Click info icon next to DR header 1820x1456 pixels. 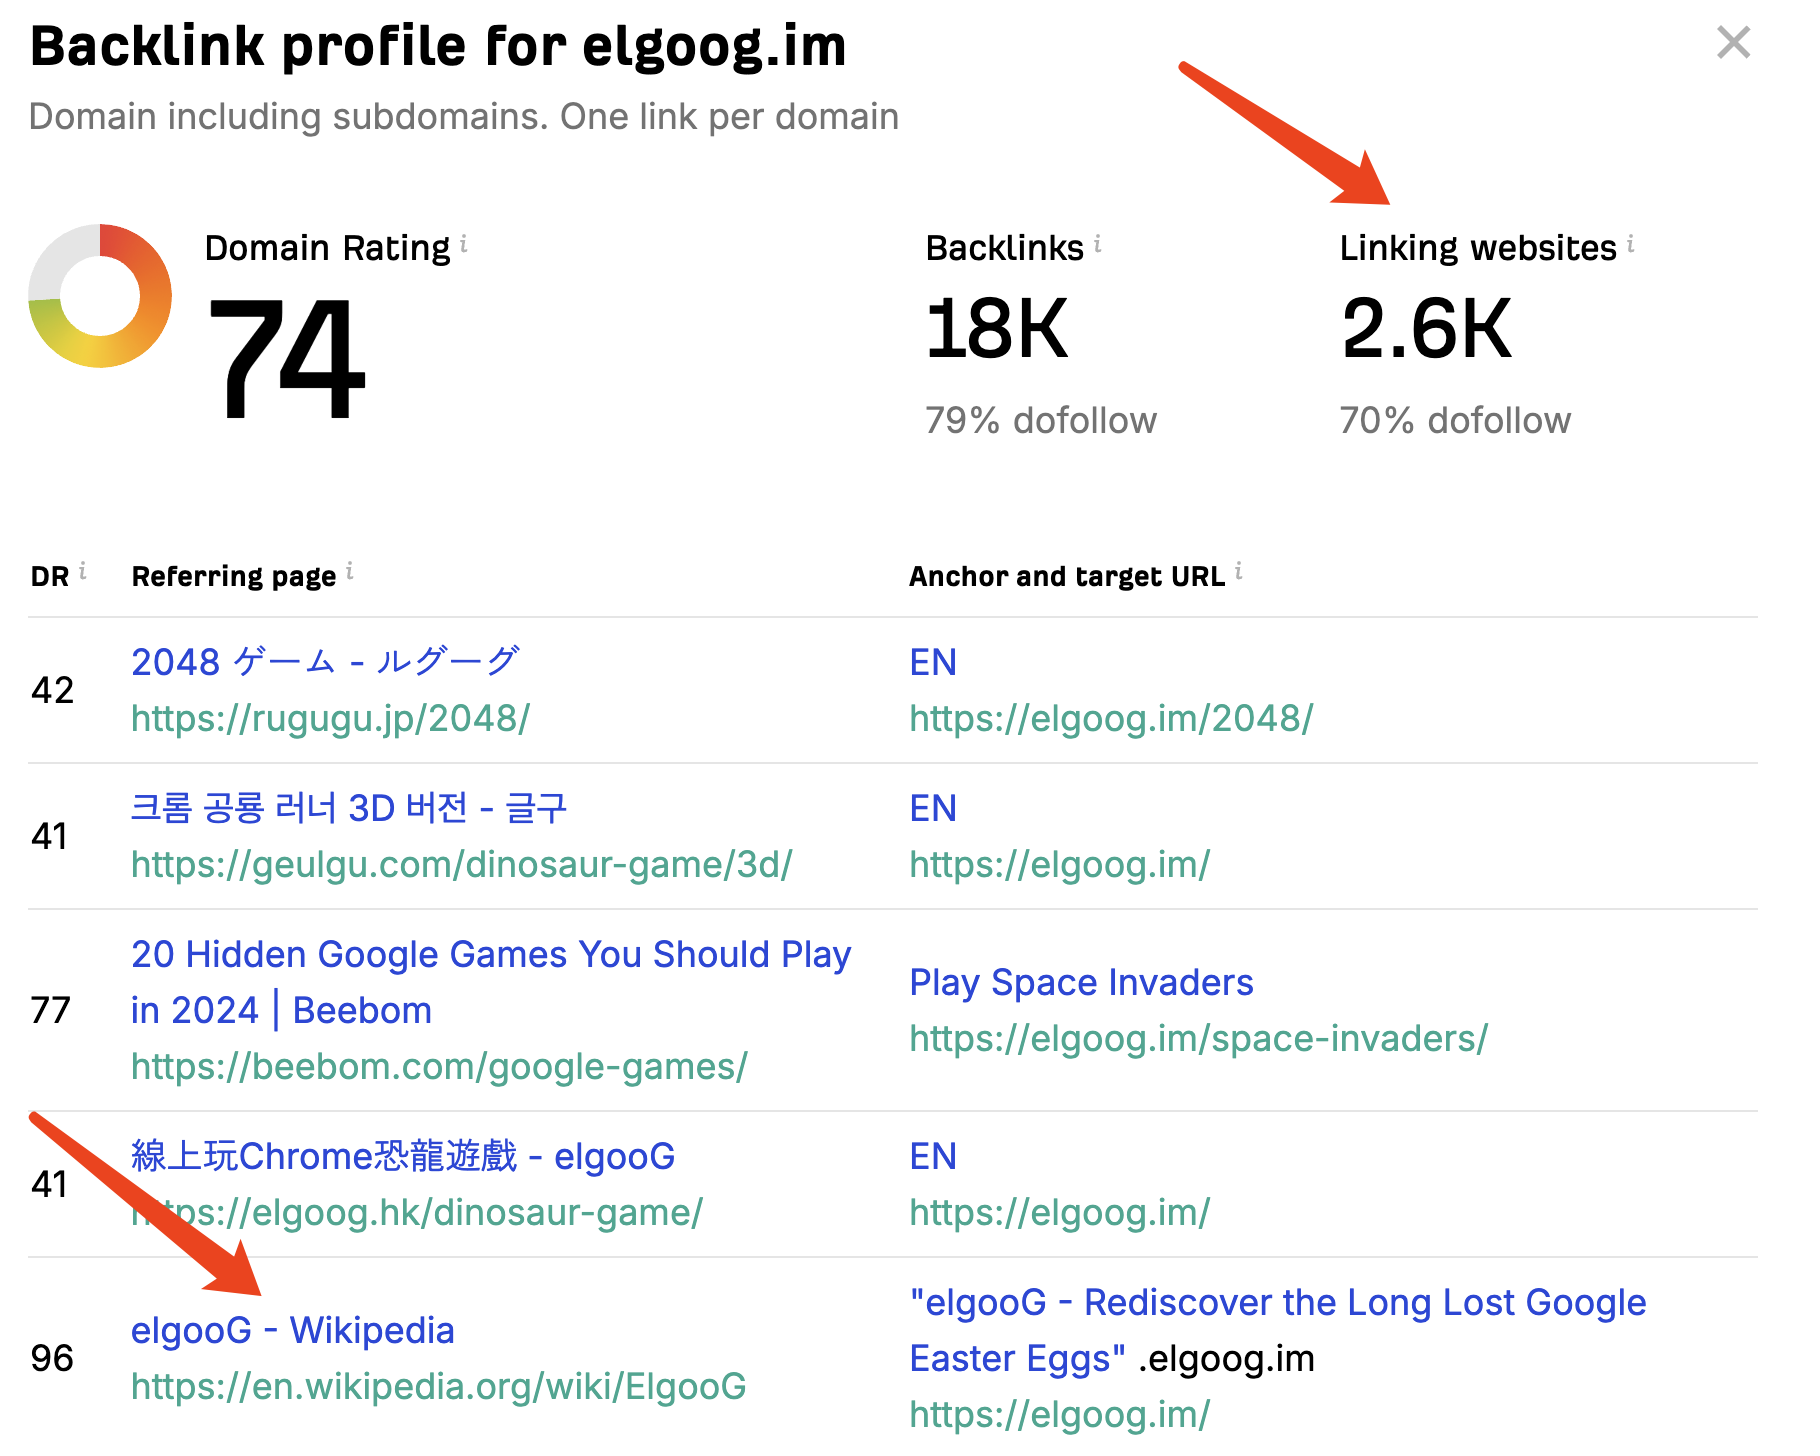[x=82, y=571]
